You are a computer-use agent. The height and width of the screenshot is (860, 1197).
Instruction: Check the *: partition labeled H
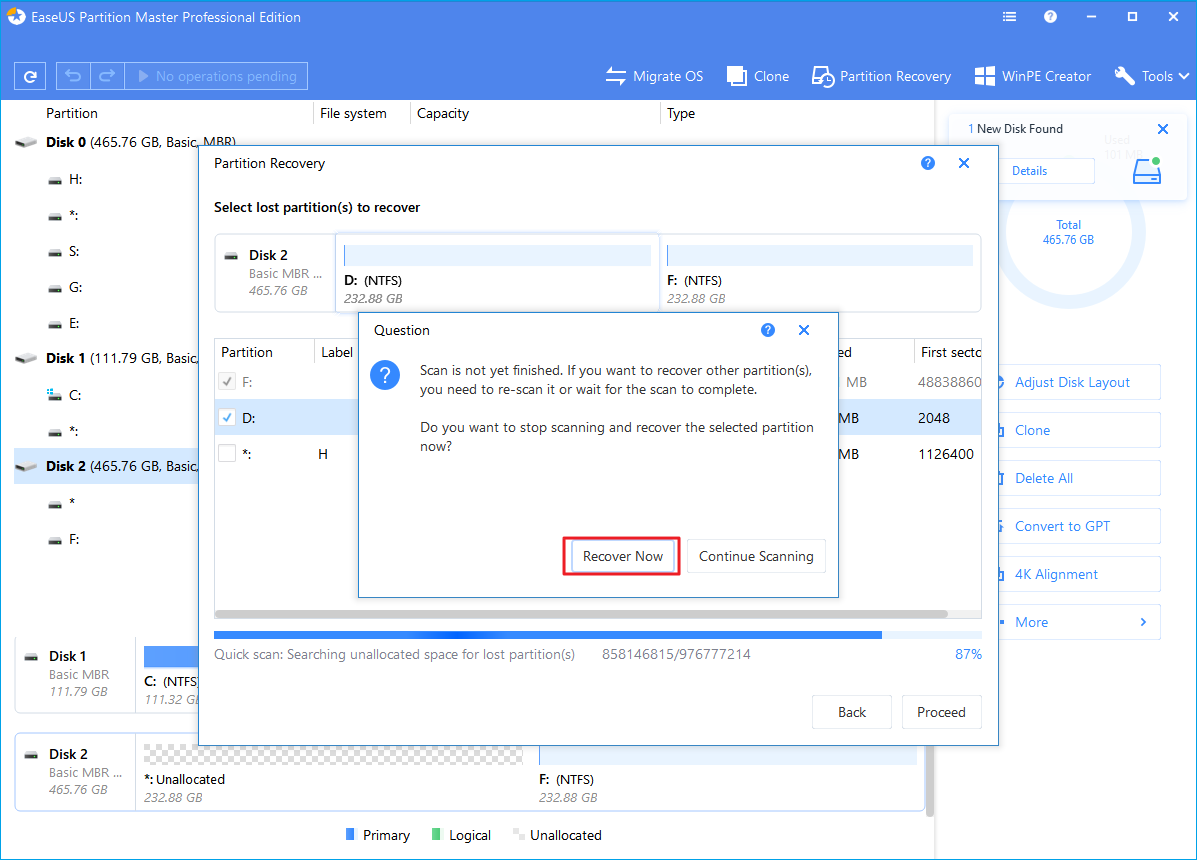(x=227, y=454)
